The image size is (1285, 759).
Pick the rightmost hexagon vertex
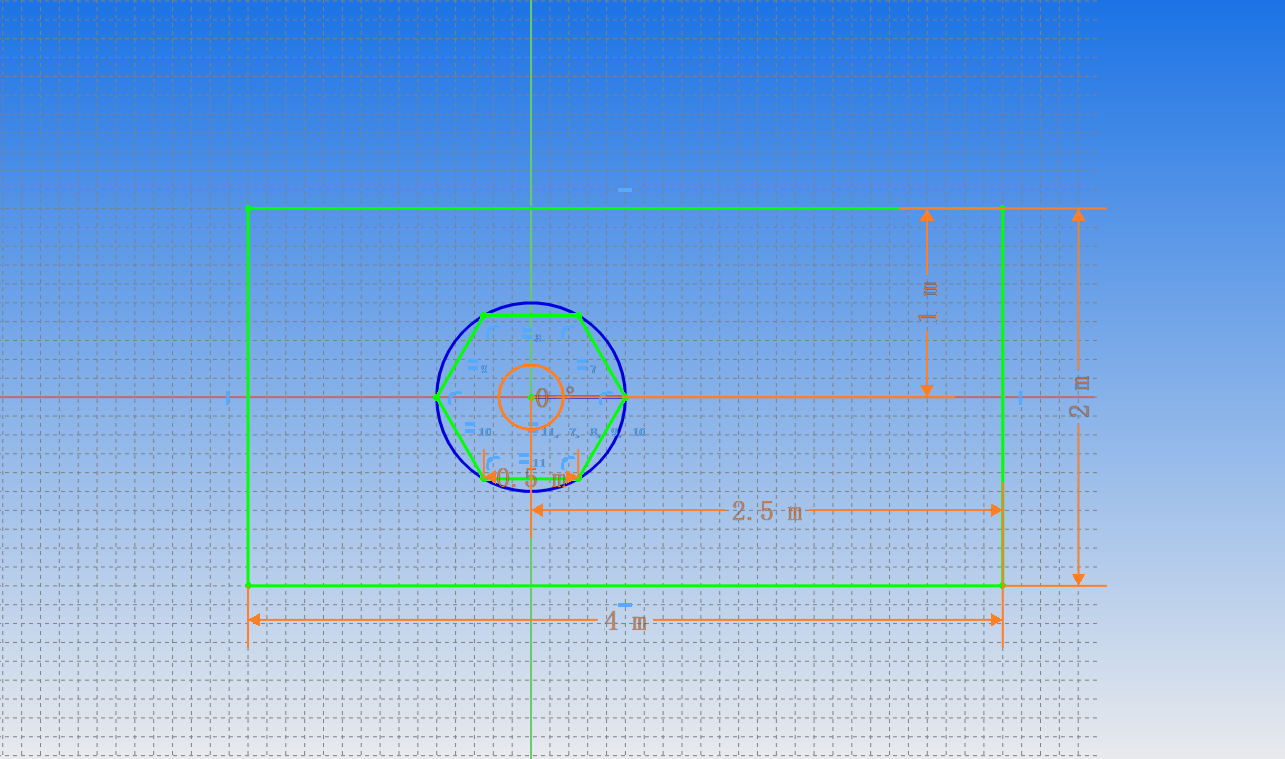click(x=625, y=397)
